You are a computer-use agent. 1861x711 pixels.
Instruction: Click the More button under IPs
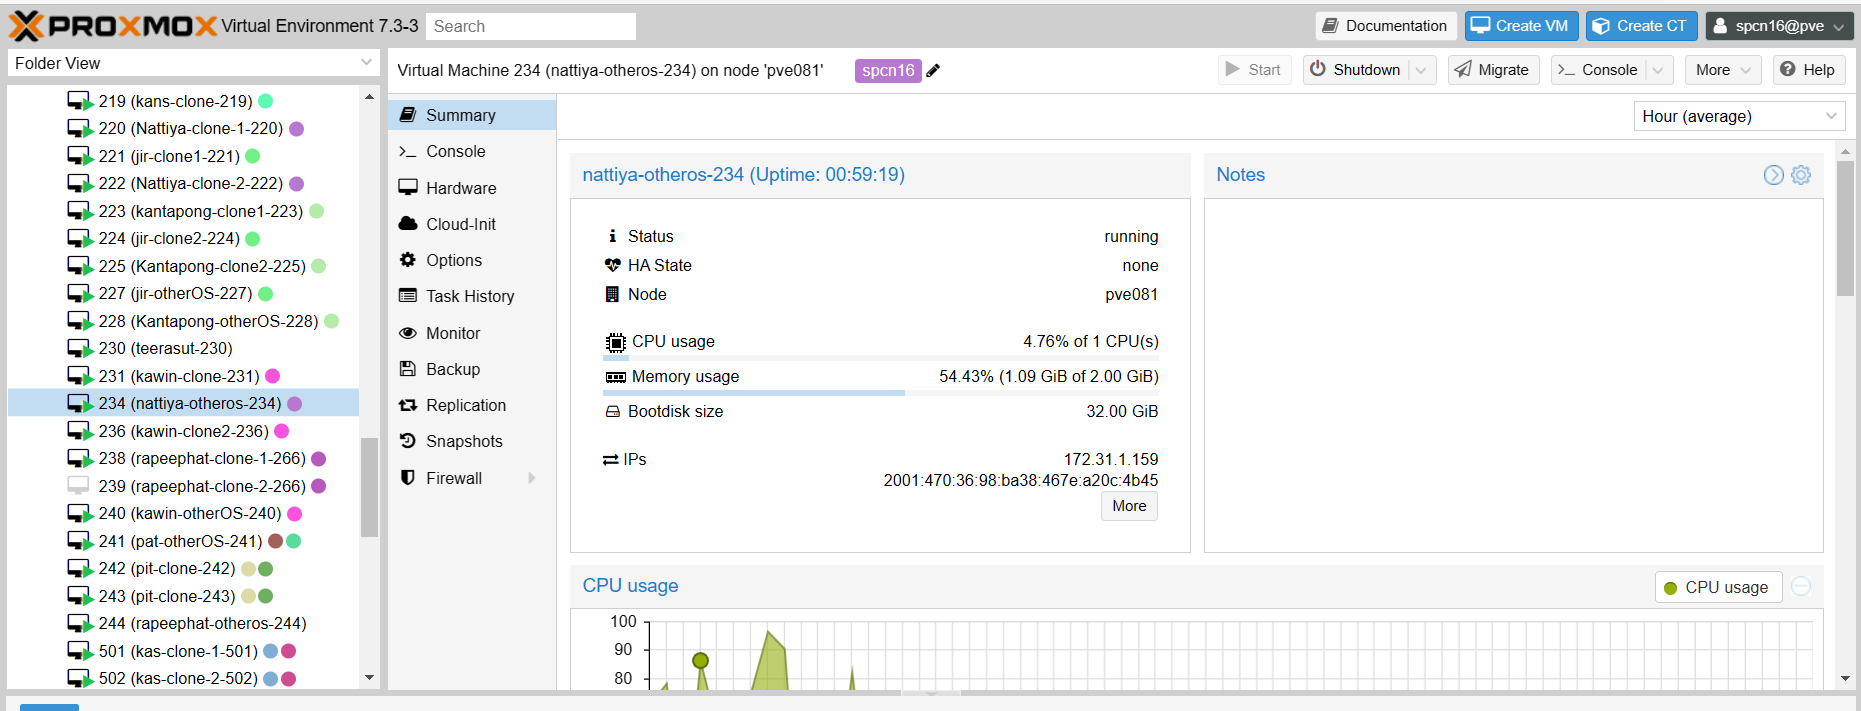[x=1129, y=506]
